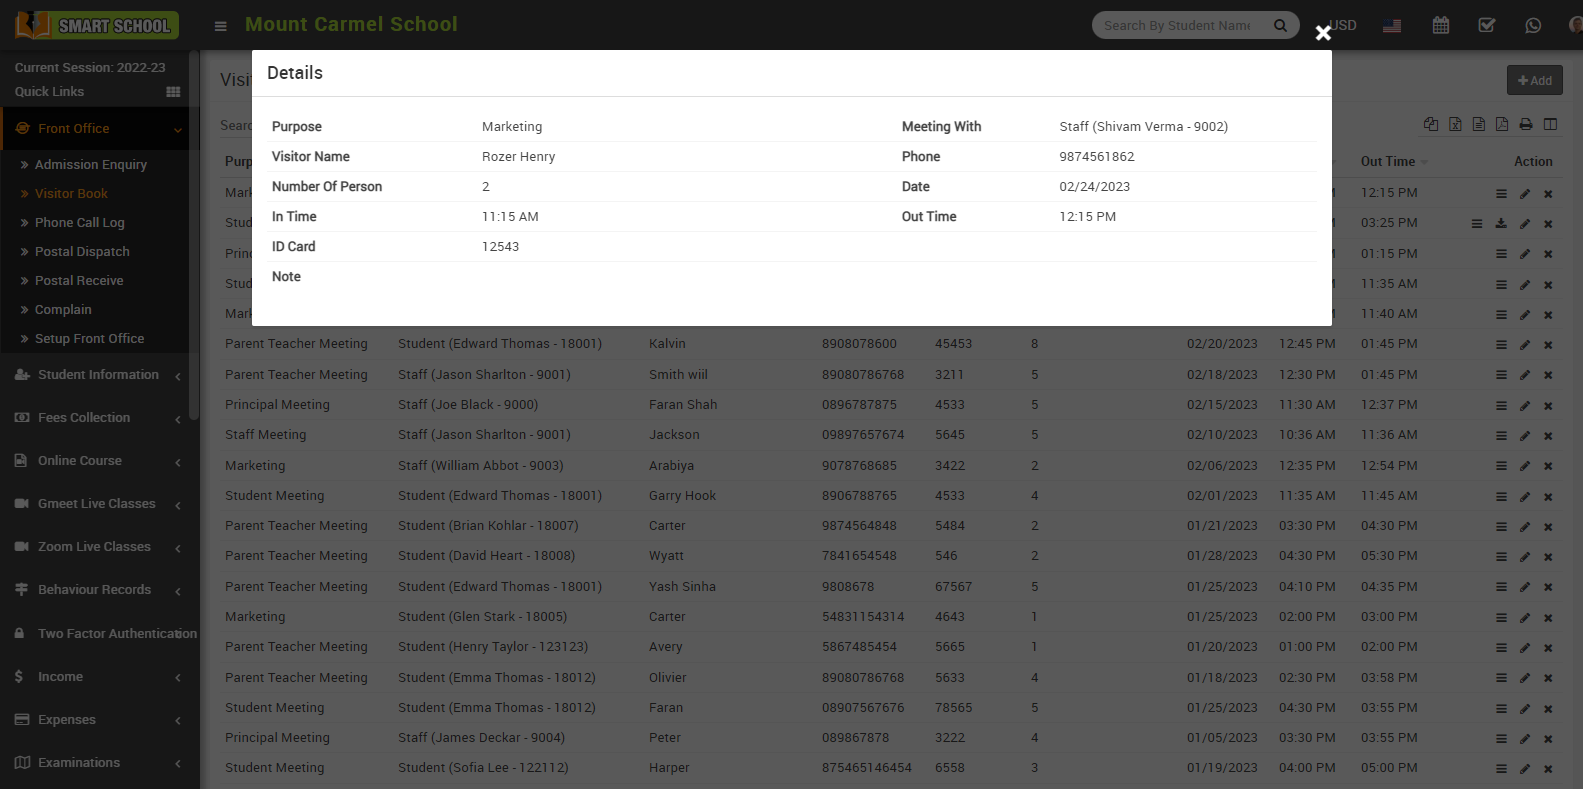This screenshot has height=789, width=1583.
Task: Expand the Student Information menu
Action: 98,375
